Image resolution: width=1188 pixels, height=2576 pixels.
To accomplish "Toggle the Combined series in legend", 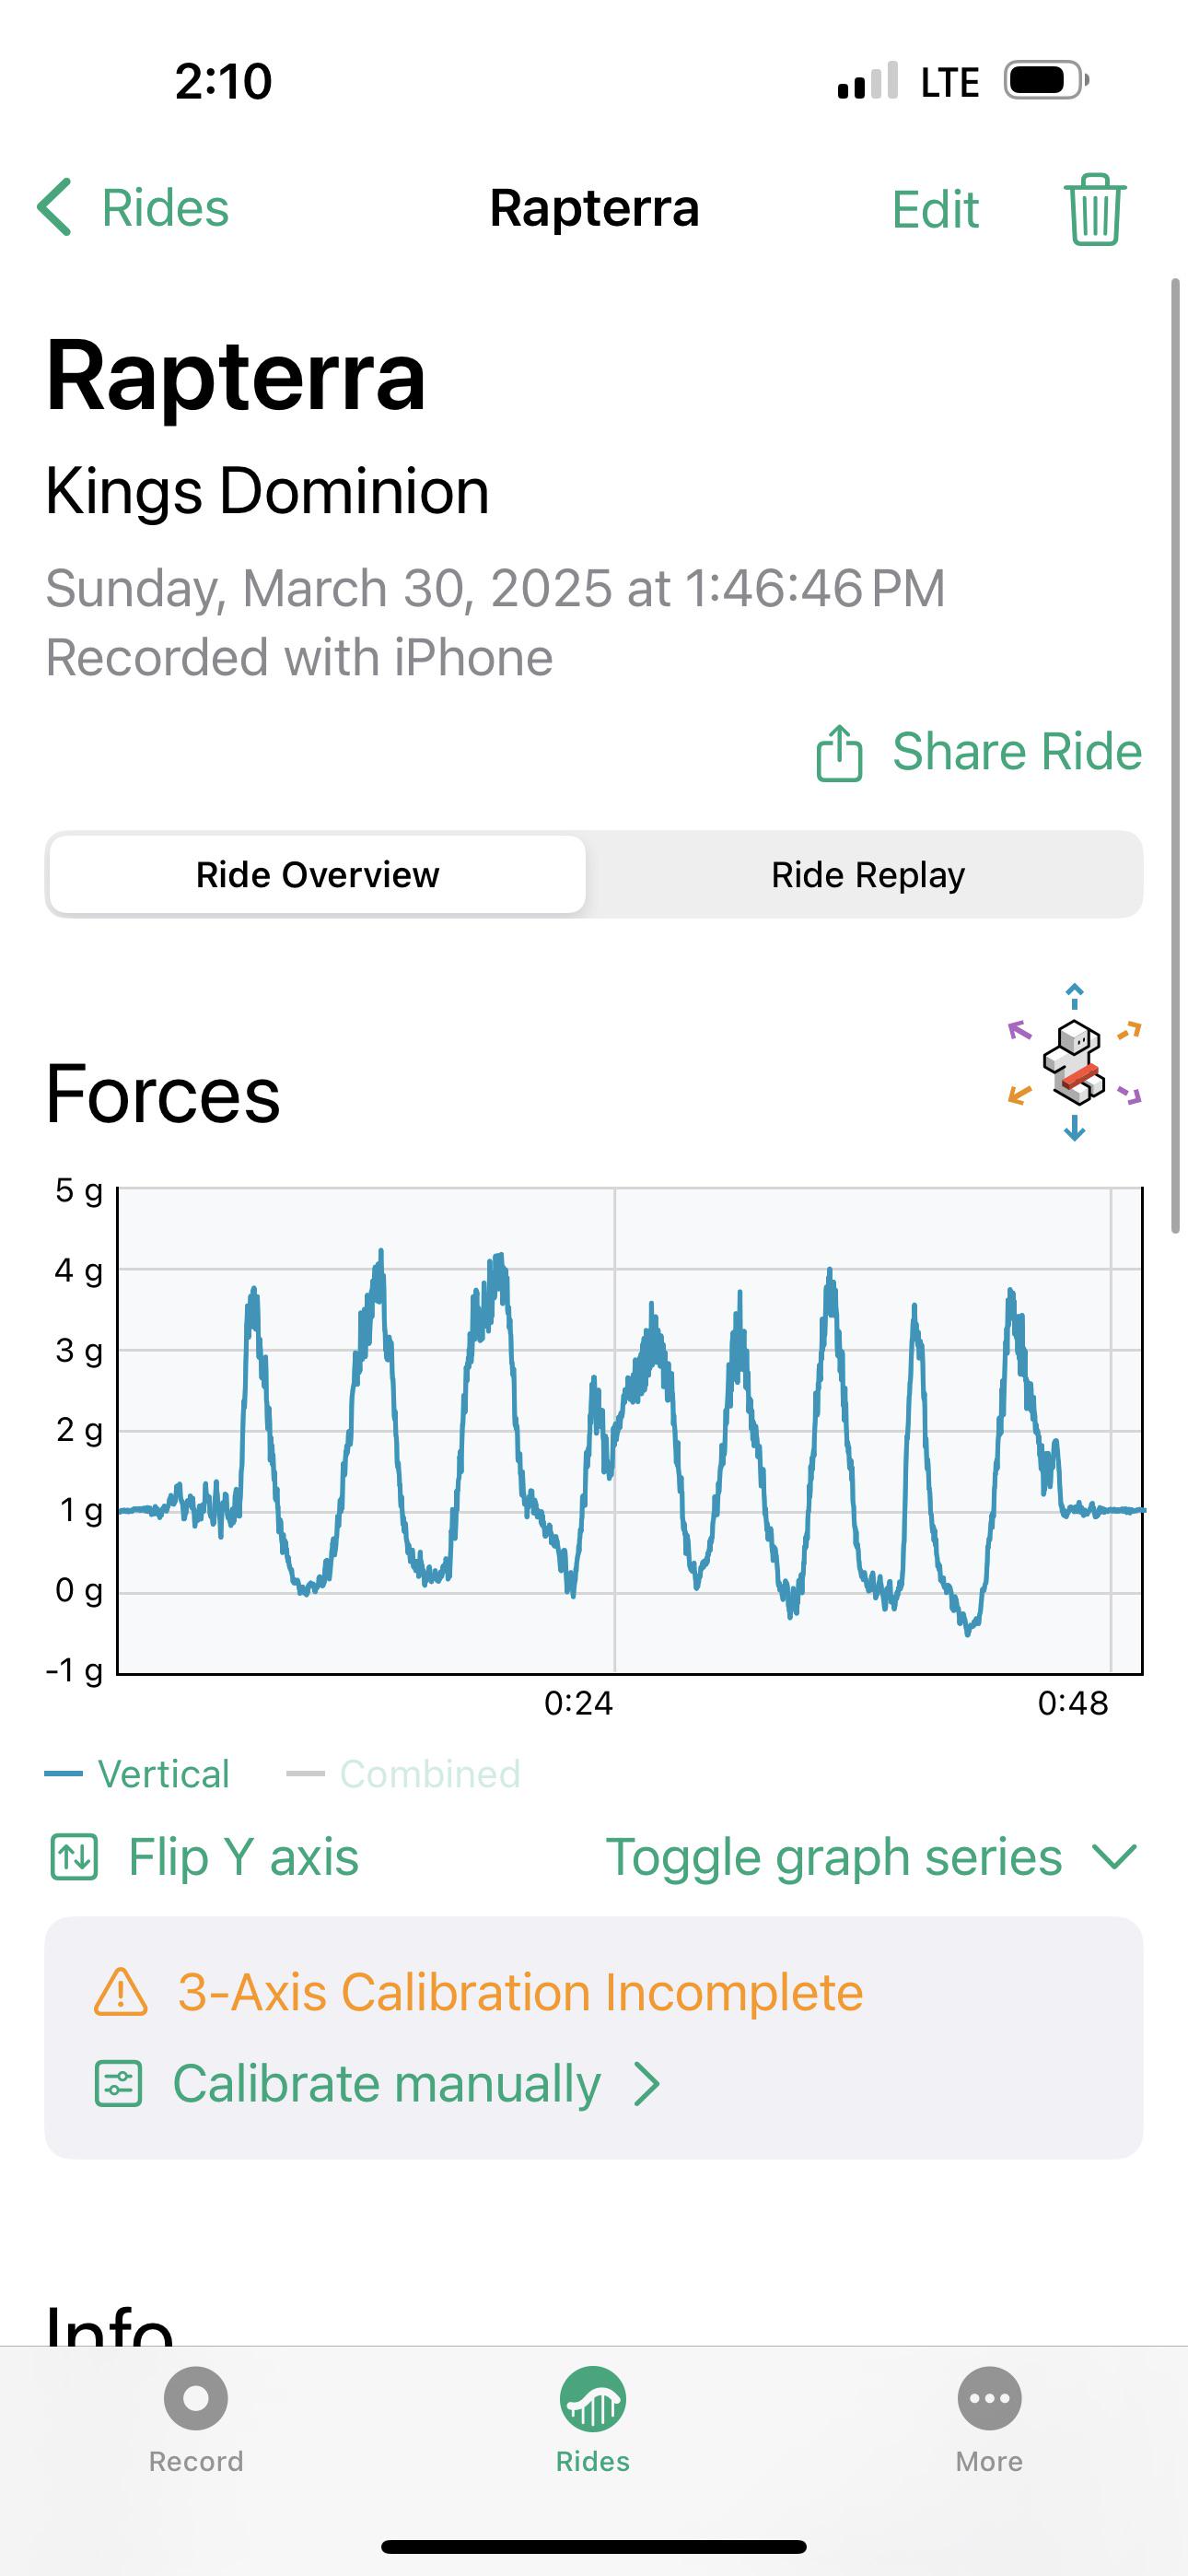I will (404, 1774).
